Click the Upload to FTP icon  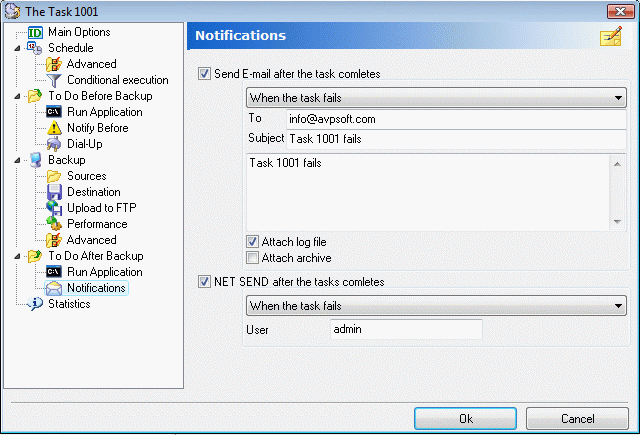coord(54,208)
